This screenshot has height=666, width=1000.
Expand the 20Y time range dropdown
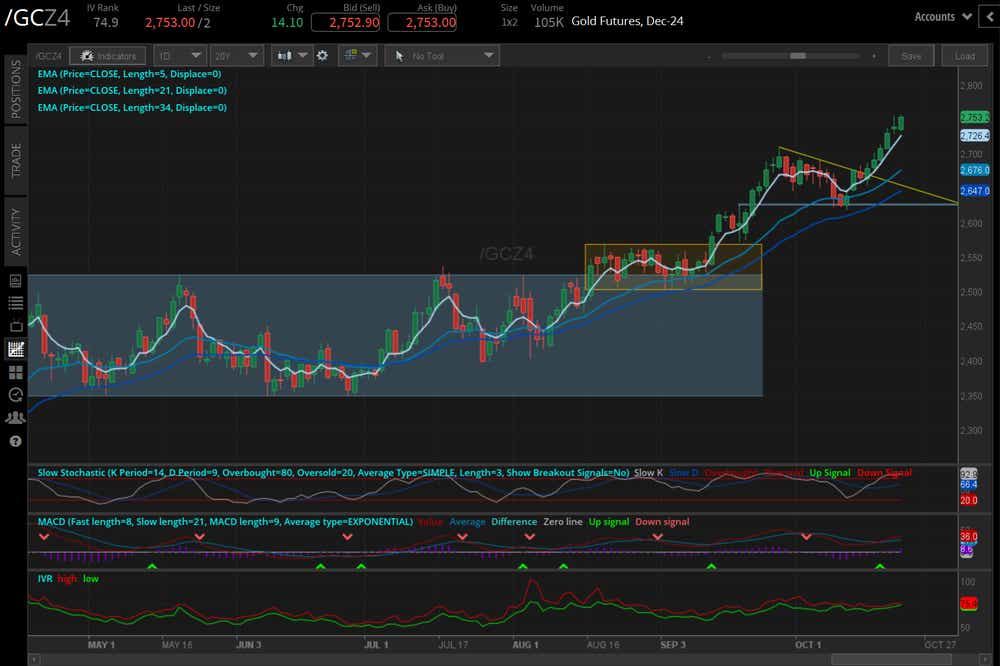(236, 56)
